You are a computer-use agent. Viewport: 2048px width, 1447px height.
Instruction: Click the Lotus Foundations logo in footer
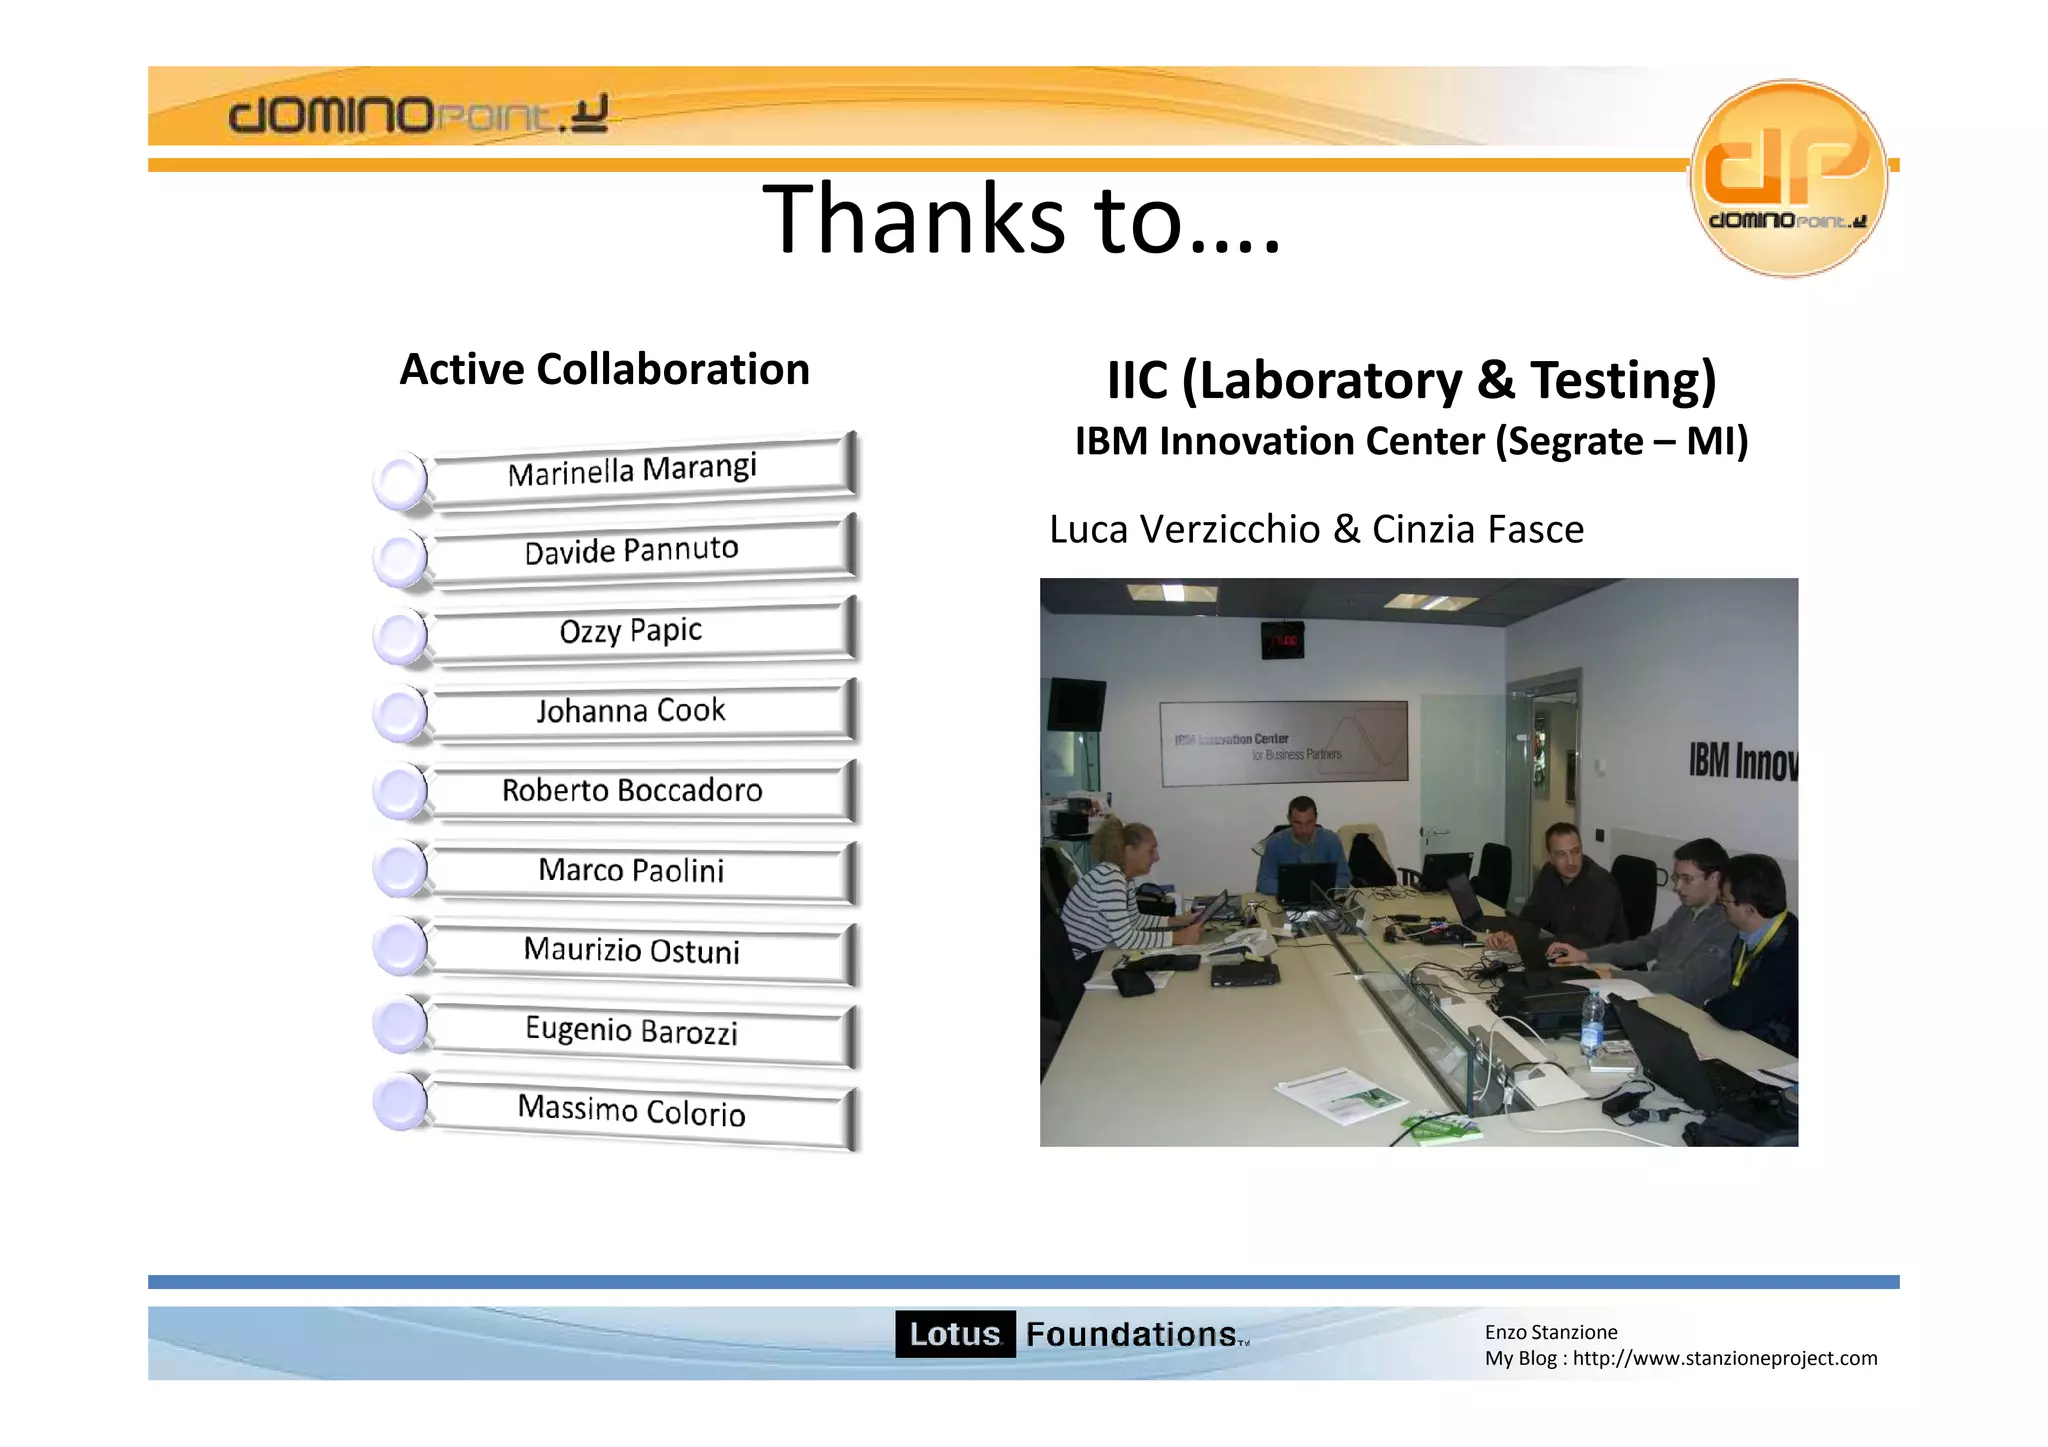[1071, 1334]
